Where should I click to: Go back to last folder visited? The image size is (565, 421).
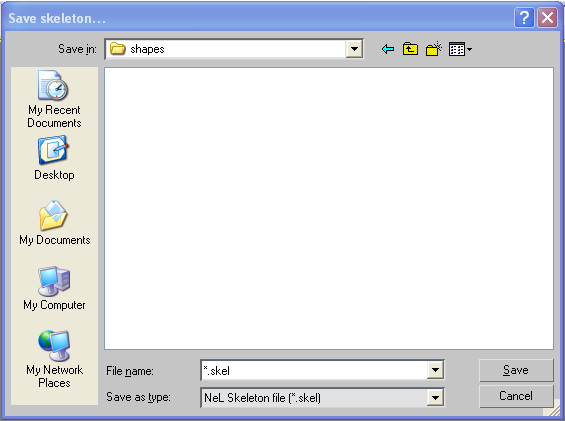[388, 49]
